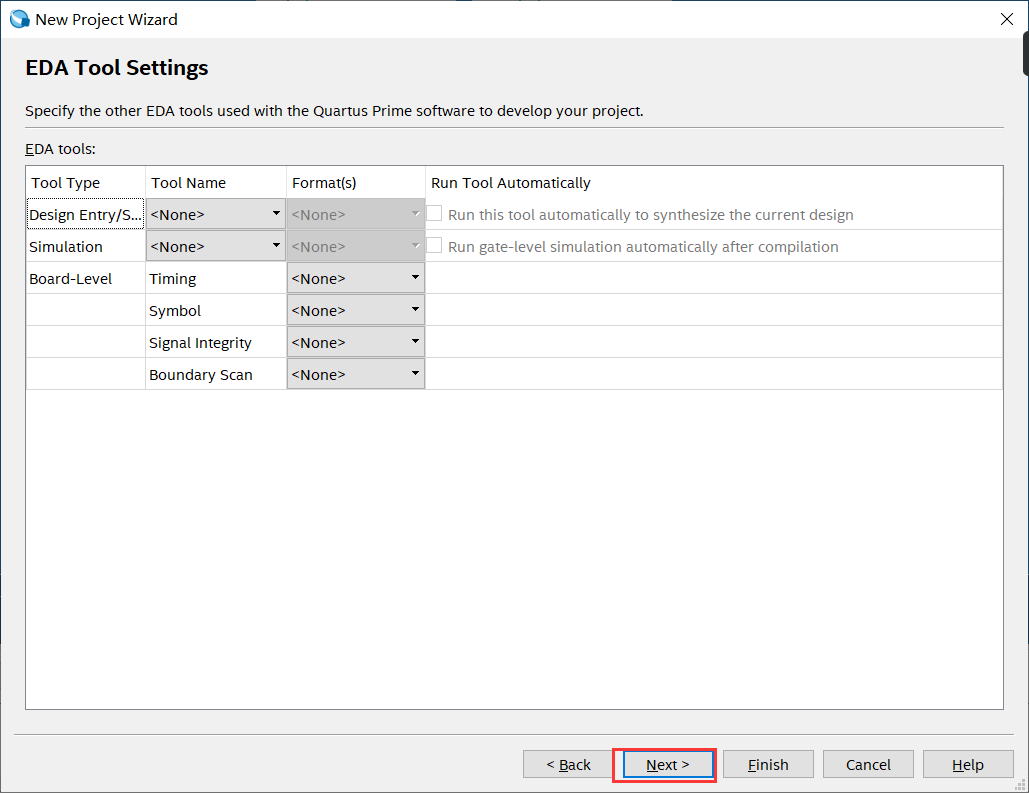Open Boundary Scan format dropdown
The image size is (1029, 793).
355,374
